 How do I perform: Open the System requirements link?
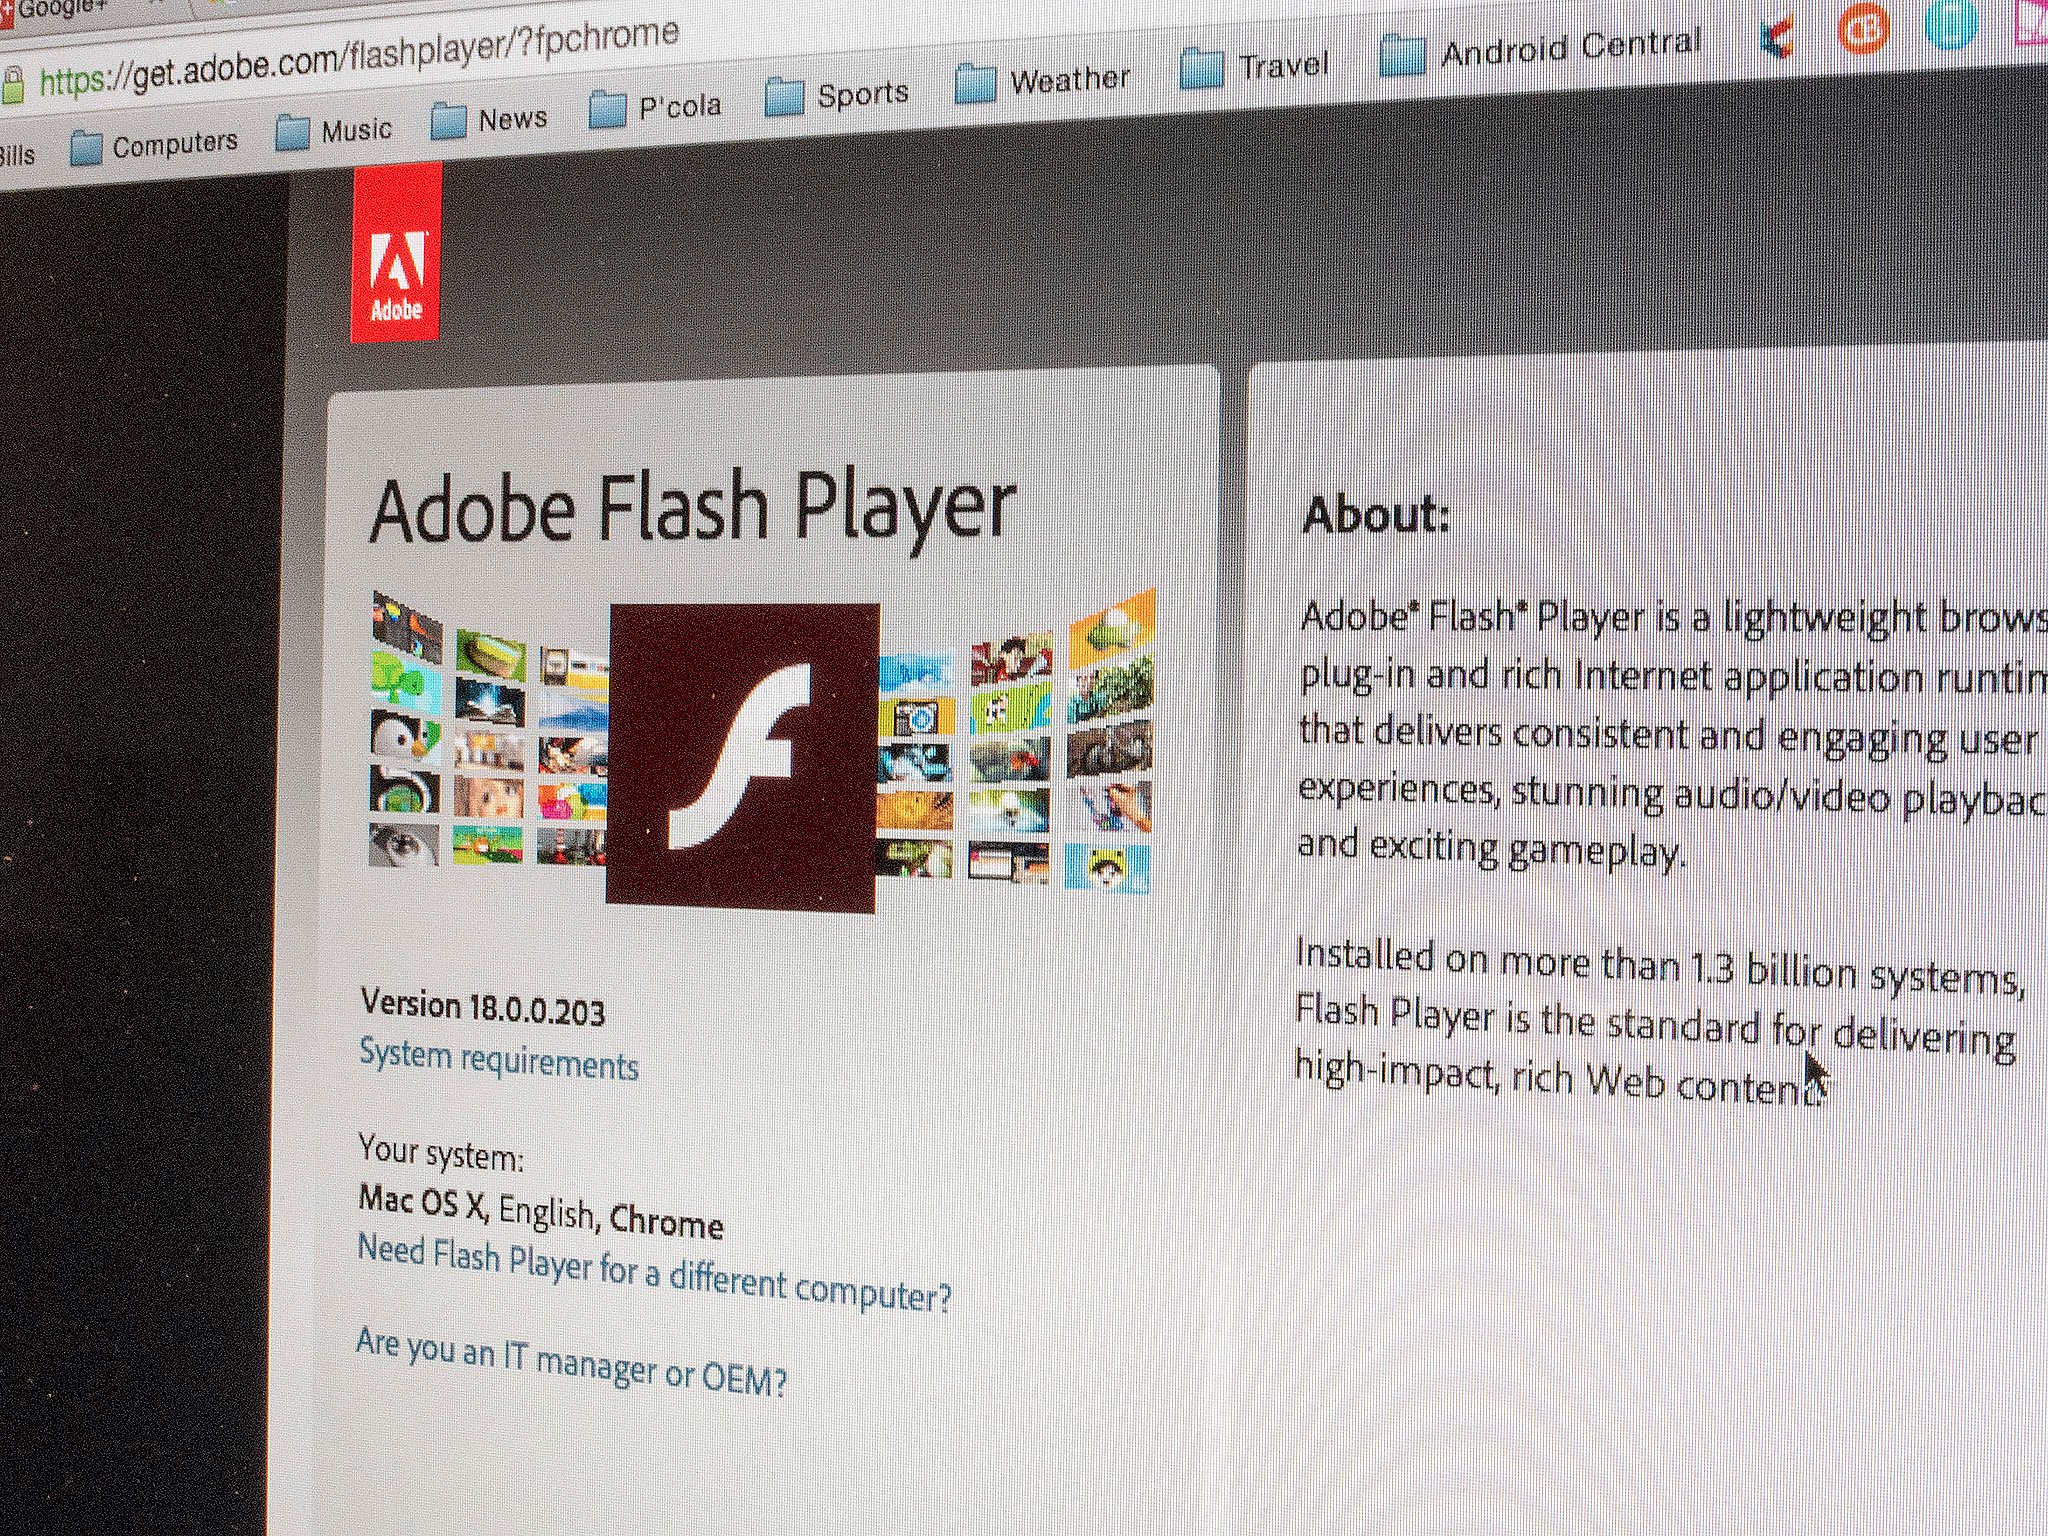[x=498, y=1060]
